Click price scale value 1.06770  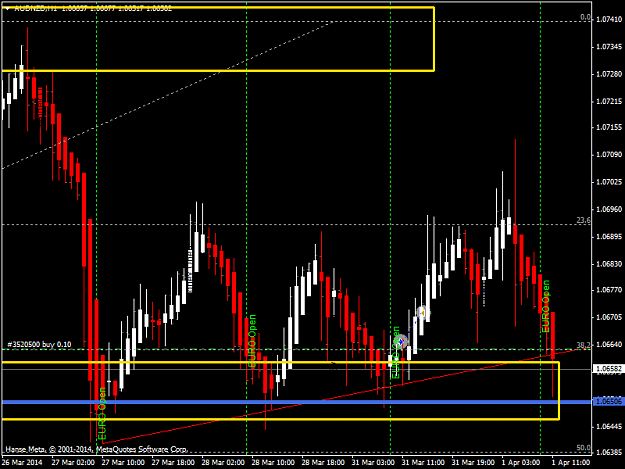(x=609, y=290)
